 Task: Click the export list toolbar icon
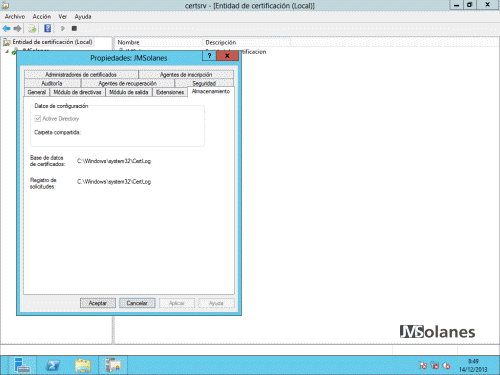tap(32, 29)
